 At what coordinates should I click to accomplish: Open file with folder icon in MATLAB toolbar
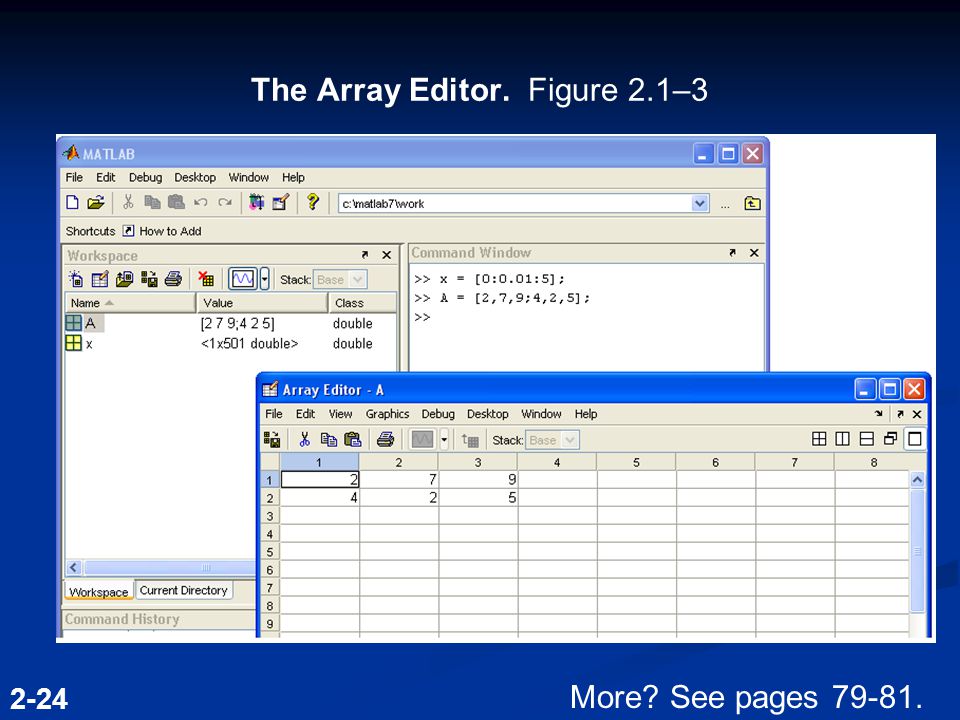click(96, 202)
